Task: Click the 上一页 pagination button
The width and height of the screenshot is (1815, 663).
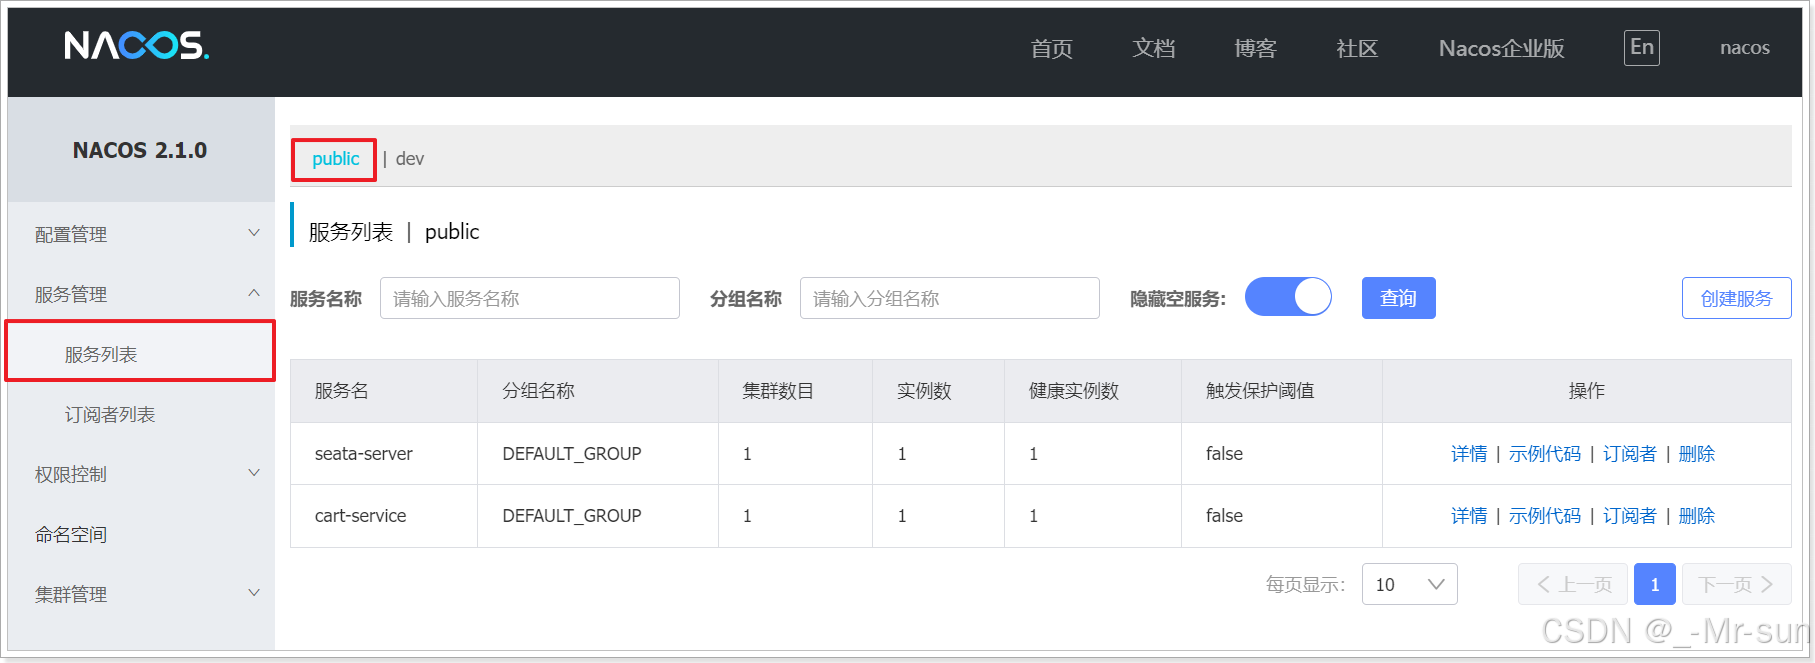Action: [x=1573, y=584]
